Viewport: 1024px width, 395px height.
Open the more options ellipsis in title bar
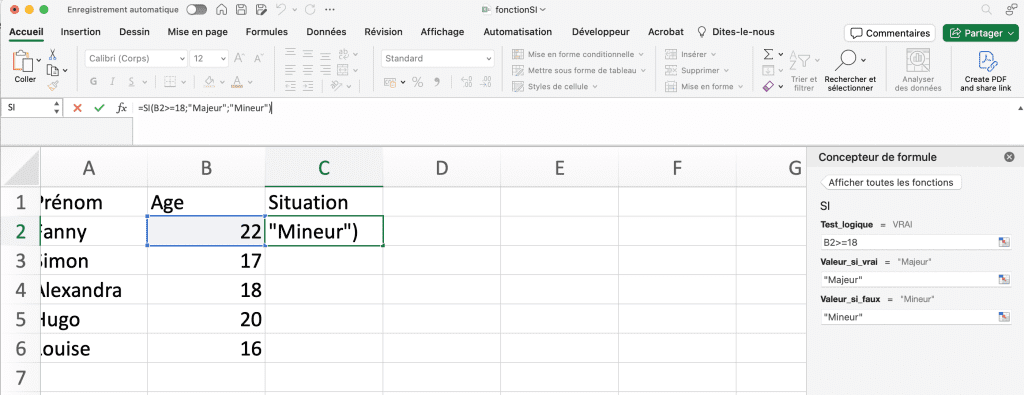331,10
